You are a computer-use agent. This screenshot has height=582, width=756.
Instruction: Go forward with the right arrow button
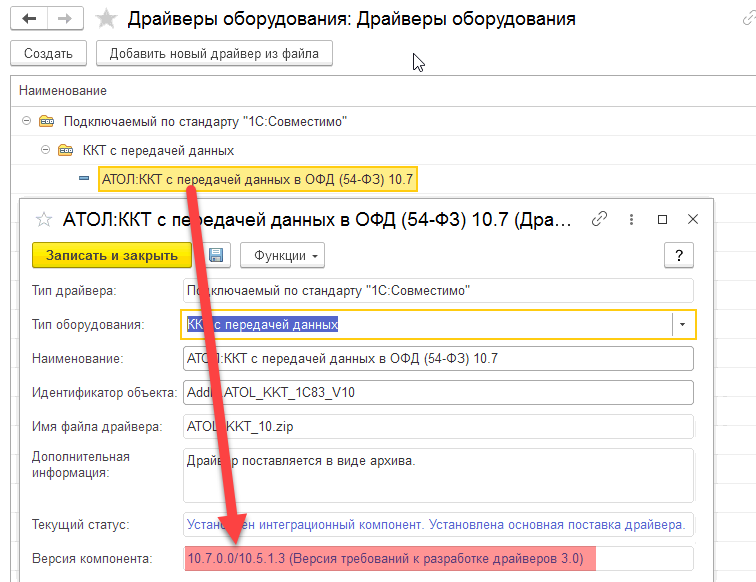click(65, 19)
